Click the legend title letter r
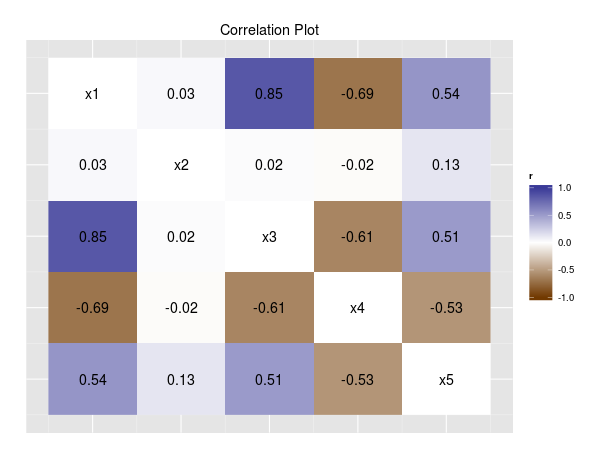610x459 pixels. [x=531, y=176]
